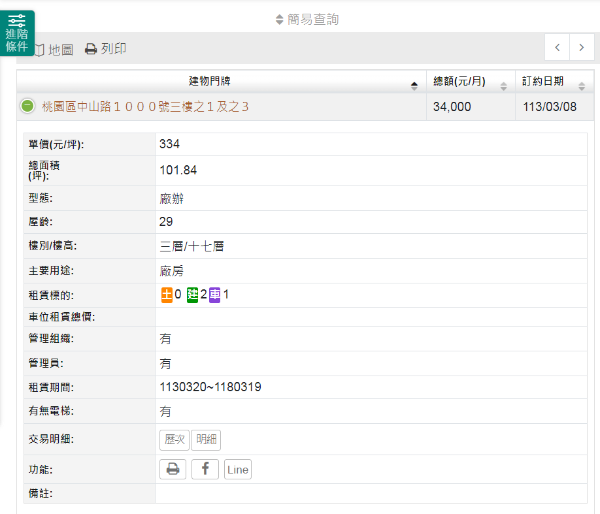Go to the next page arrow
The height and width of the screenshot is (514, 600).
[x=582, y=47]
